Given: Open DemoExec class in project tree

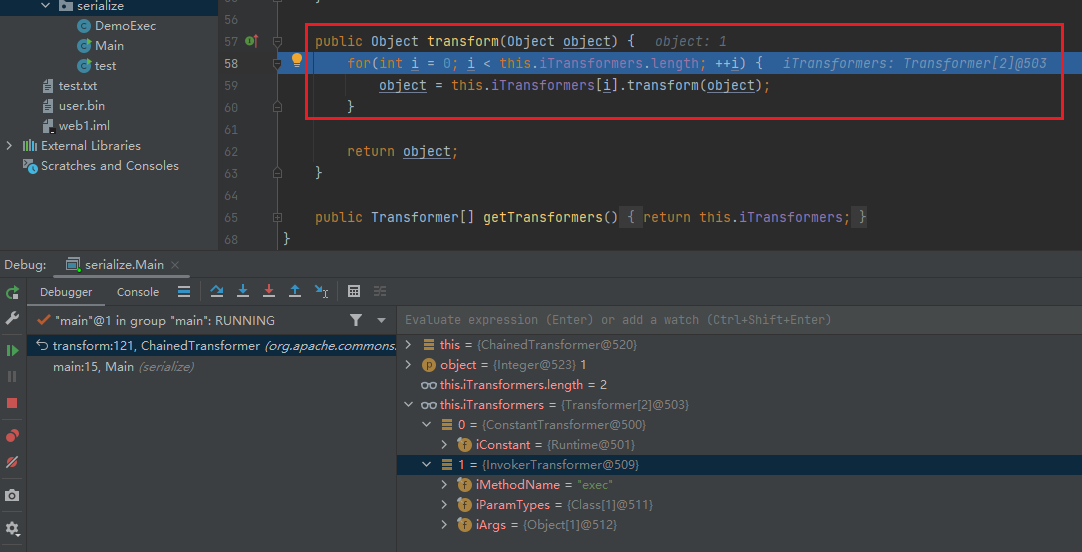Looking at the screenshot, I should coord(126,26).
